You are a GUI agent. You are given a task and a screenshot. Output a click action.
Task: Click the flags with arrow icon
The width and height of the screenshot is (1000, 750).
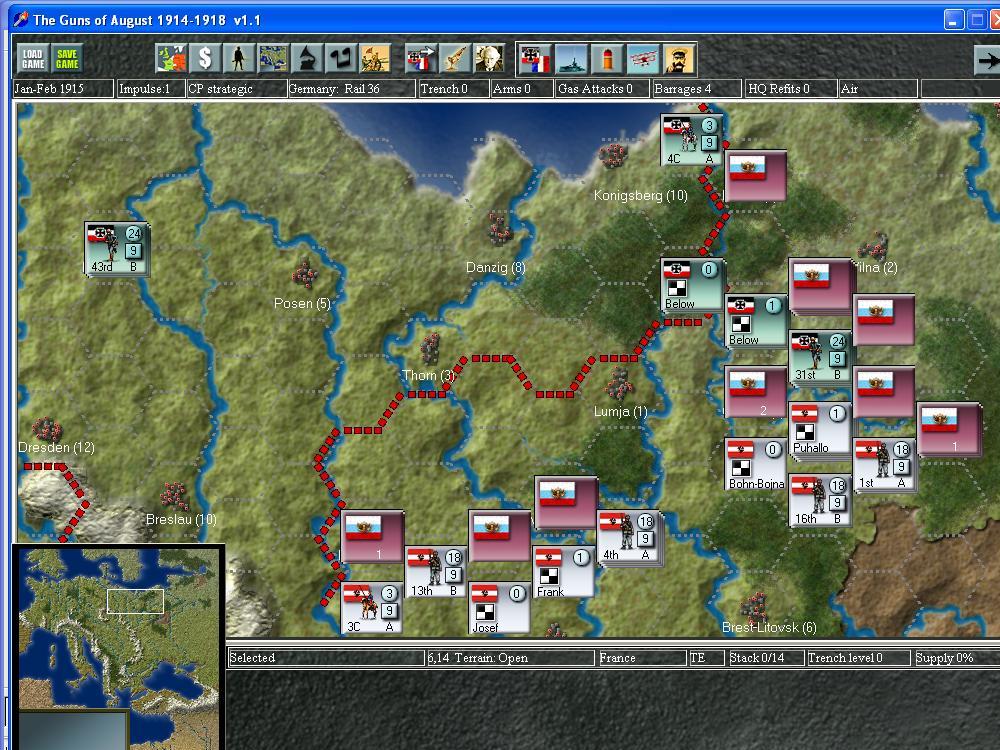[x=422, y=59]
